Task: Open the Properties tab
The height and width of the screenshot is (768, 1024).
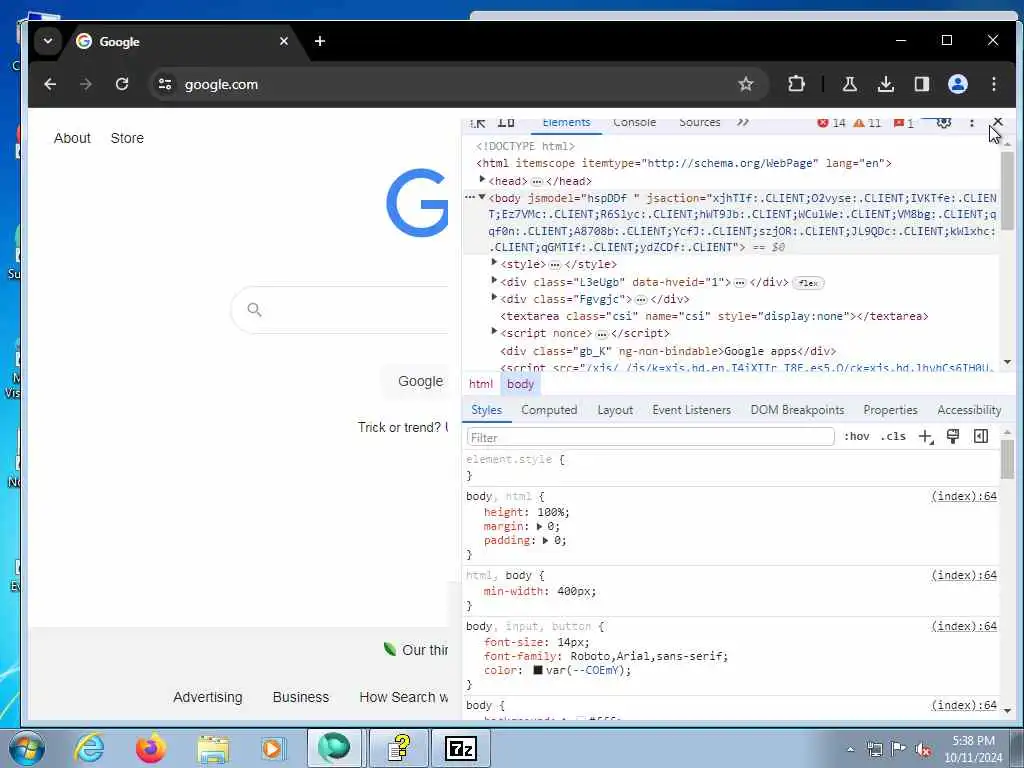Action: pyautogui.click(x=890, y=410)
